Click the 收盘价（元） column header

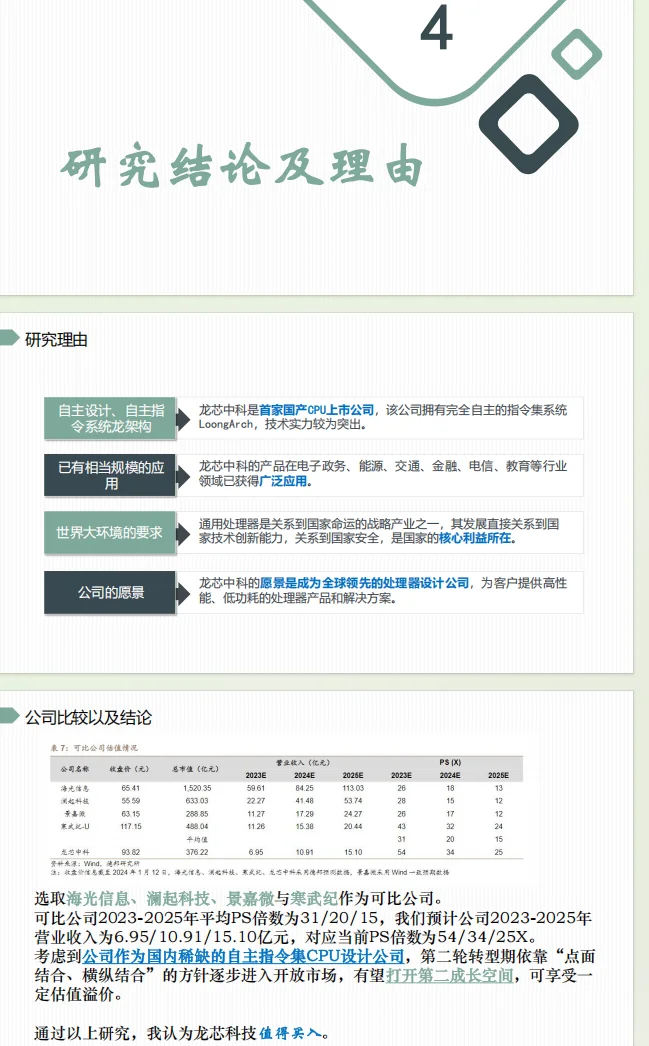pos(129,769)
